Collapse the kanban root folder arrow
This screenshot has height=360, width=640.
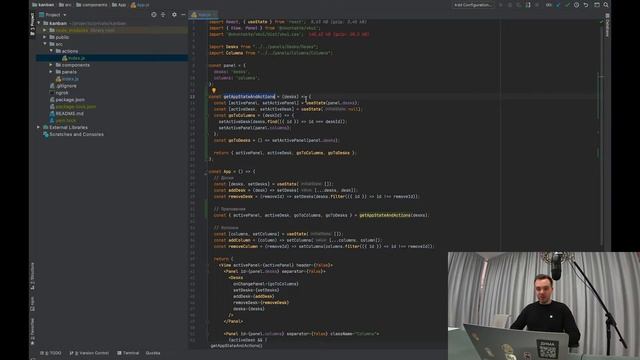pyautogui.click(x=39, y=23)
